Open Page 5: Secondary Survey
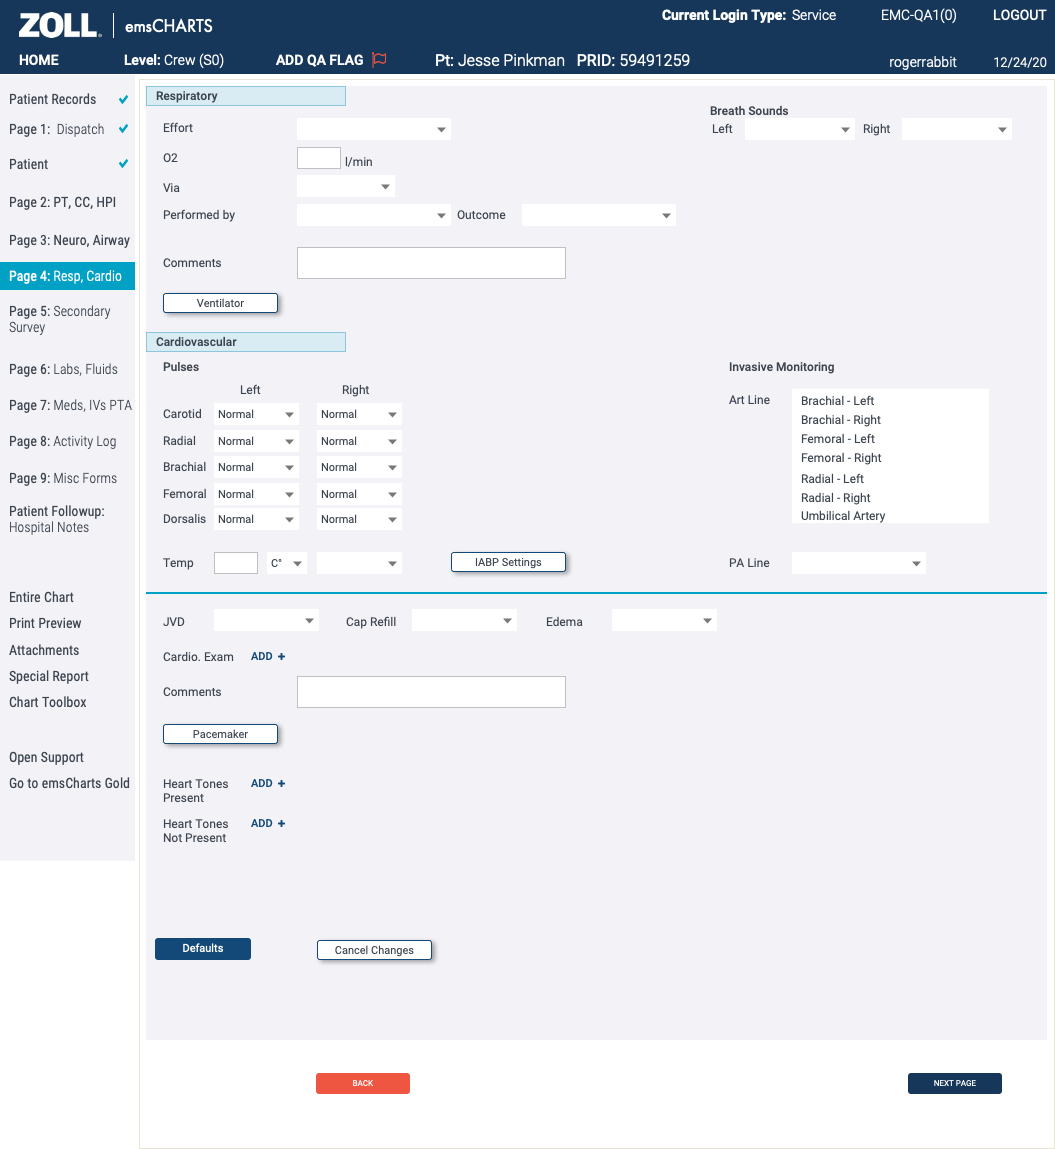This screenshot has width=1055, height=1149. tap(59, 319)
